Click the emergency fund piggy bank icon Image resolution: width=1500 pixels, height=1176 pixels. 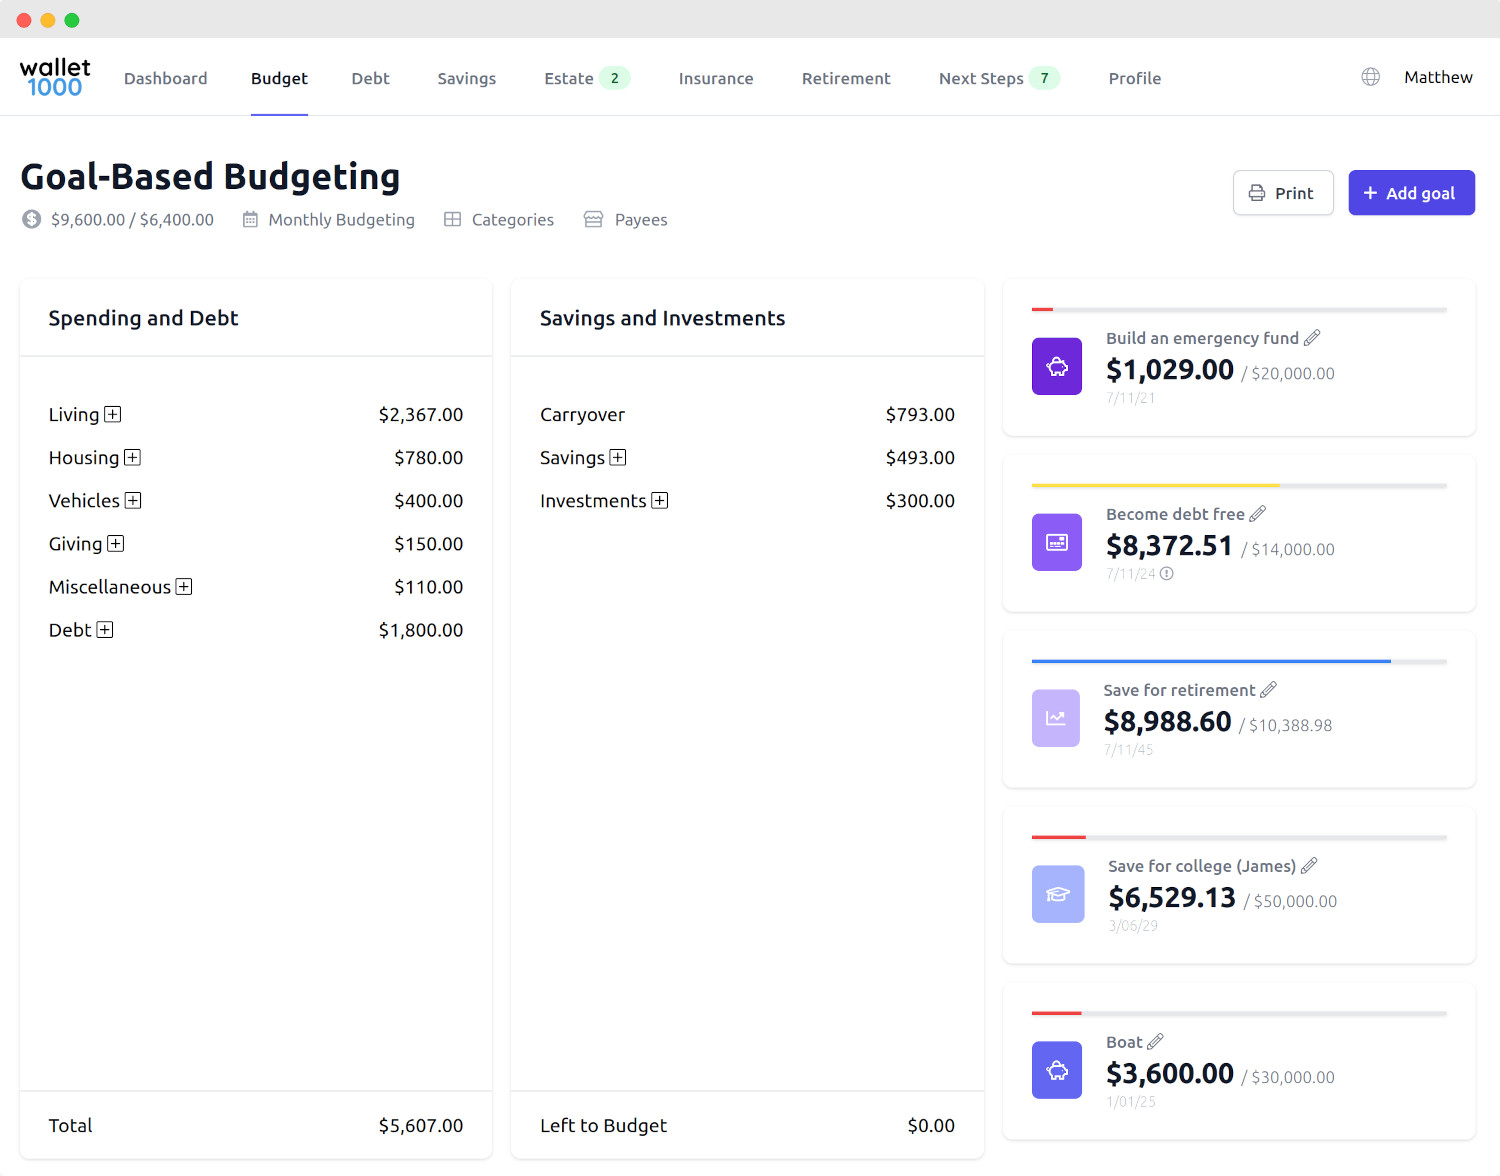click(x=1057, y=366)
